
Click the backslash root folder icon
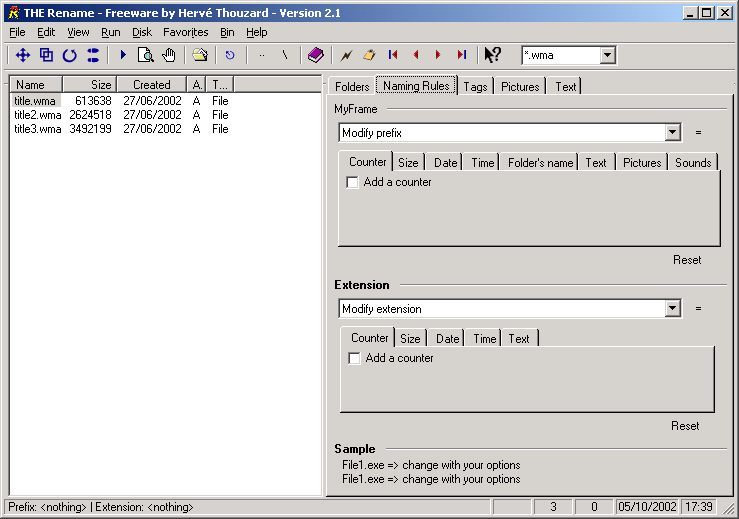[x=285, y=55]
